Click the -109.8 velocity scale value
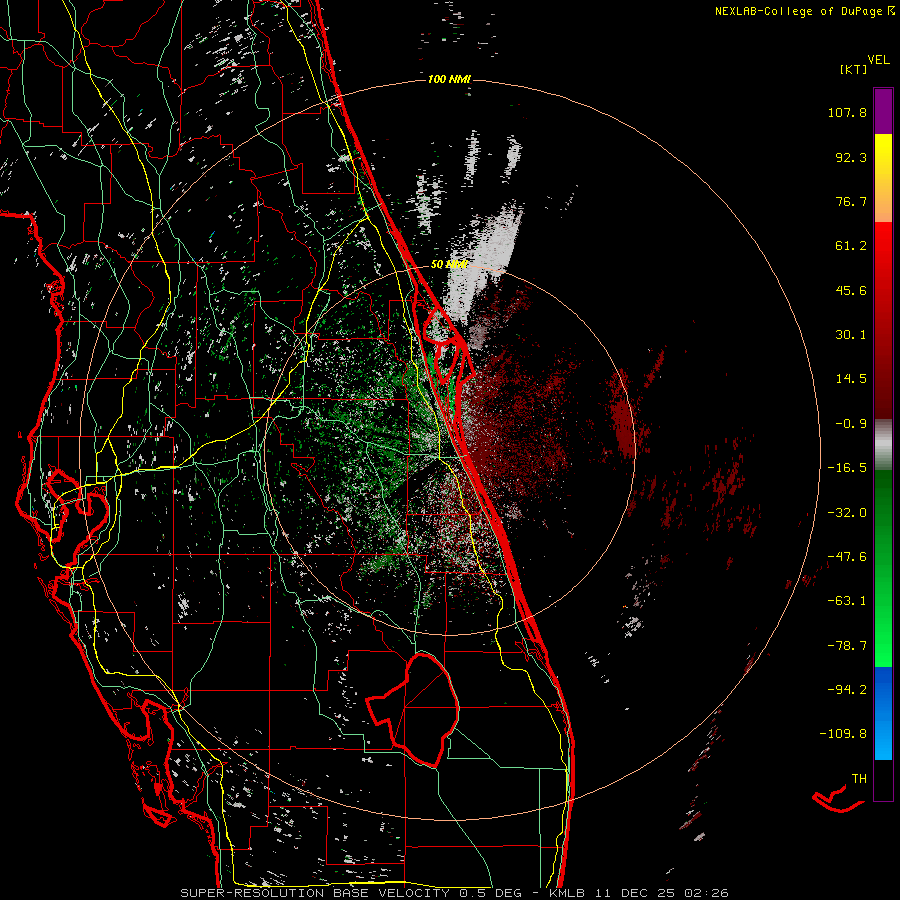 pos(843,734)
